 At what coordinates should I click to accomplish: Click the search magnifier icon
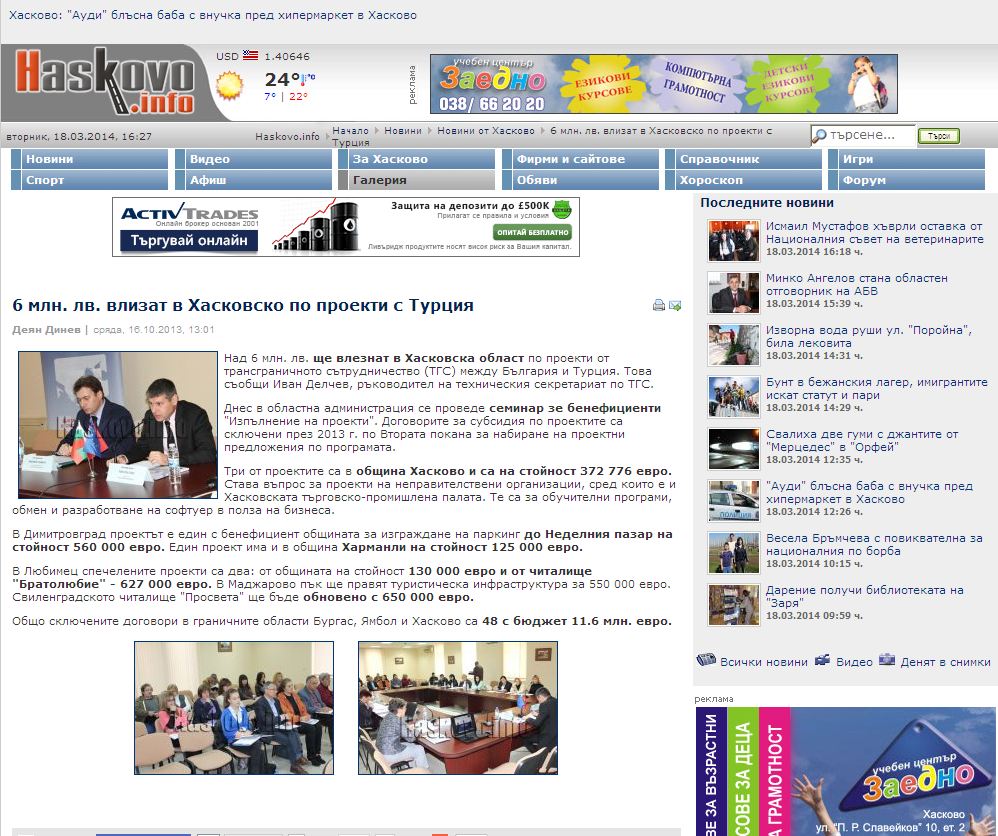(x=819, y=136)
